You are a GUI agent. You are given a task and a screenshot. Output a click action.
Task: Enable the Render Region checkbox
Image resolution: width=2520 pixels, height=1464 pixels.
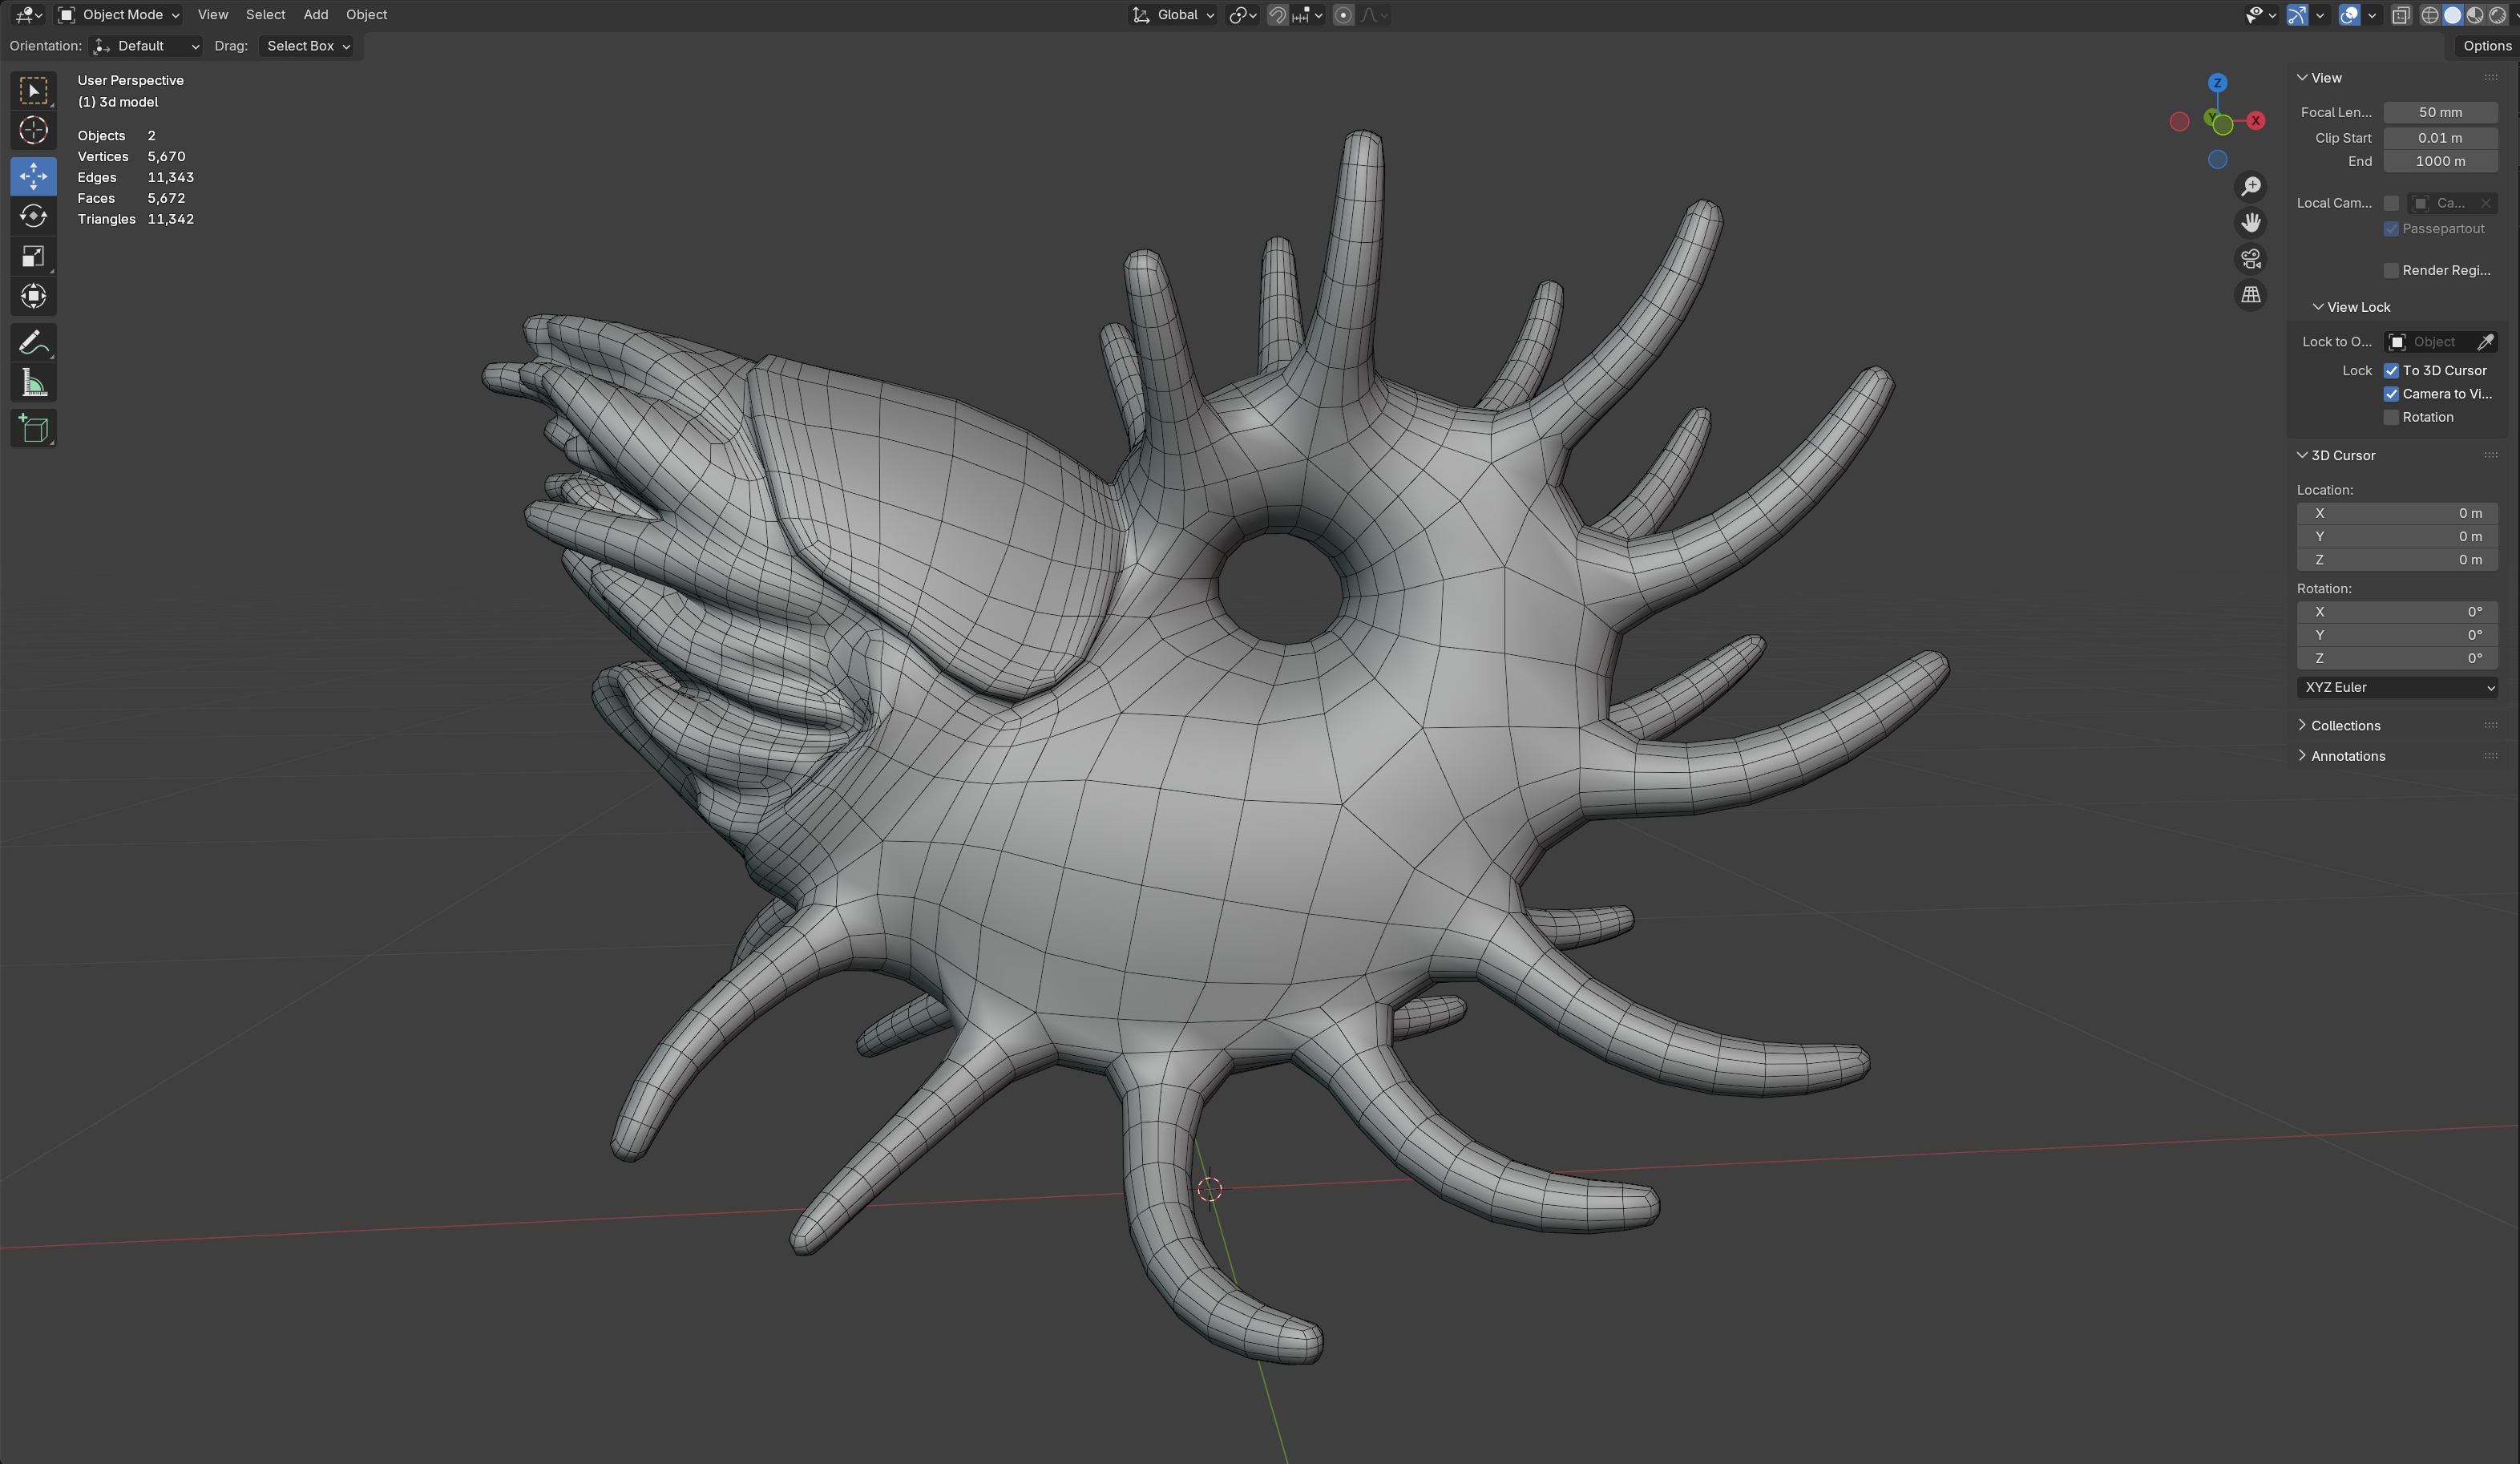[x=2391, y=271]
